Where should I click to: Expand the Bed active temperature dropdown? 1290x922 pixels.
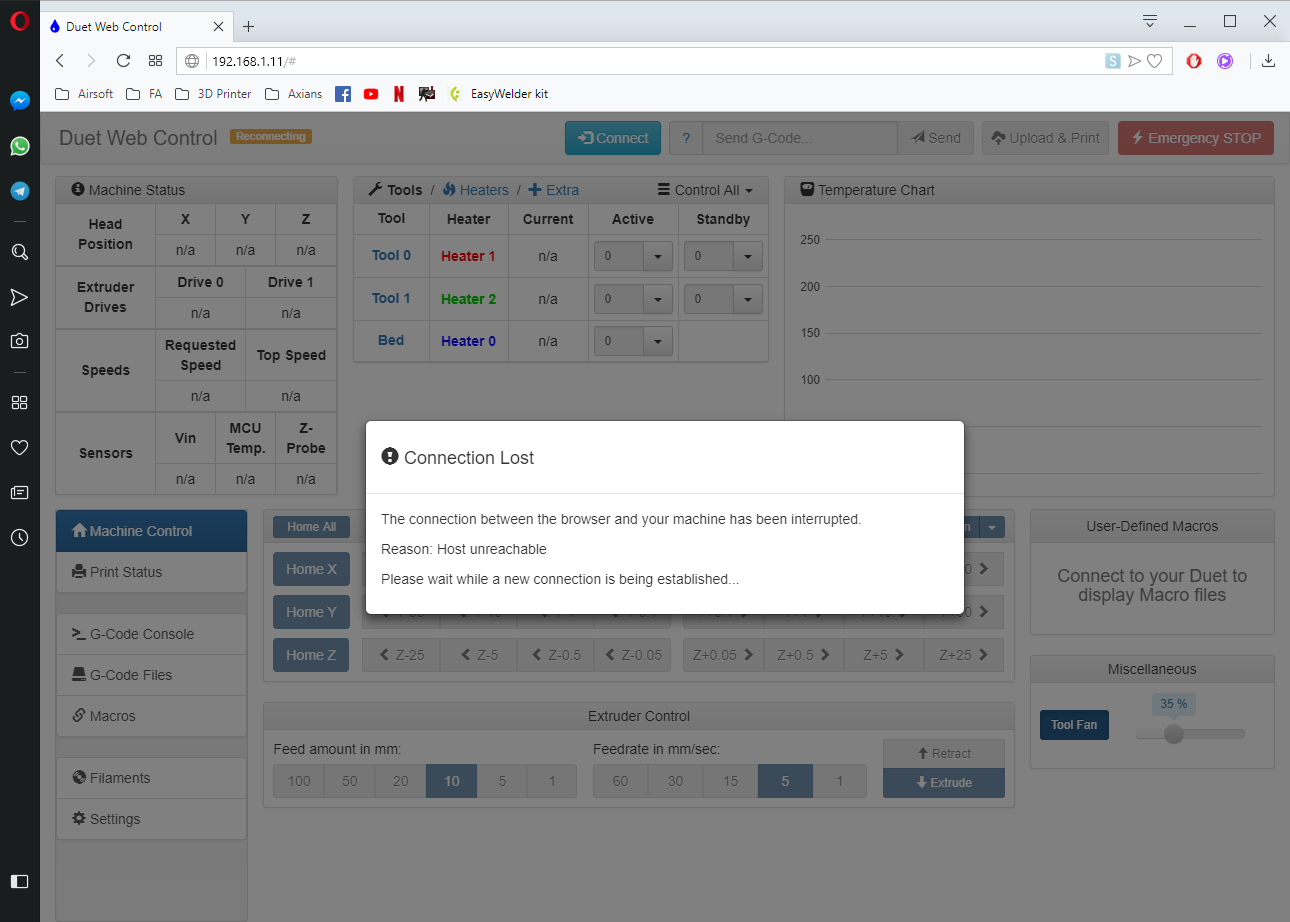point(658,341)
